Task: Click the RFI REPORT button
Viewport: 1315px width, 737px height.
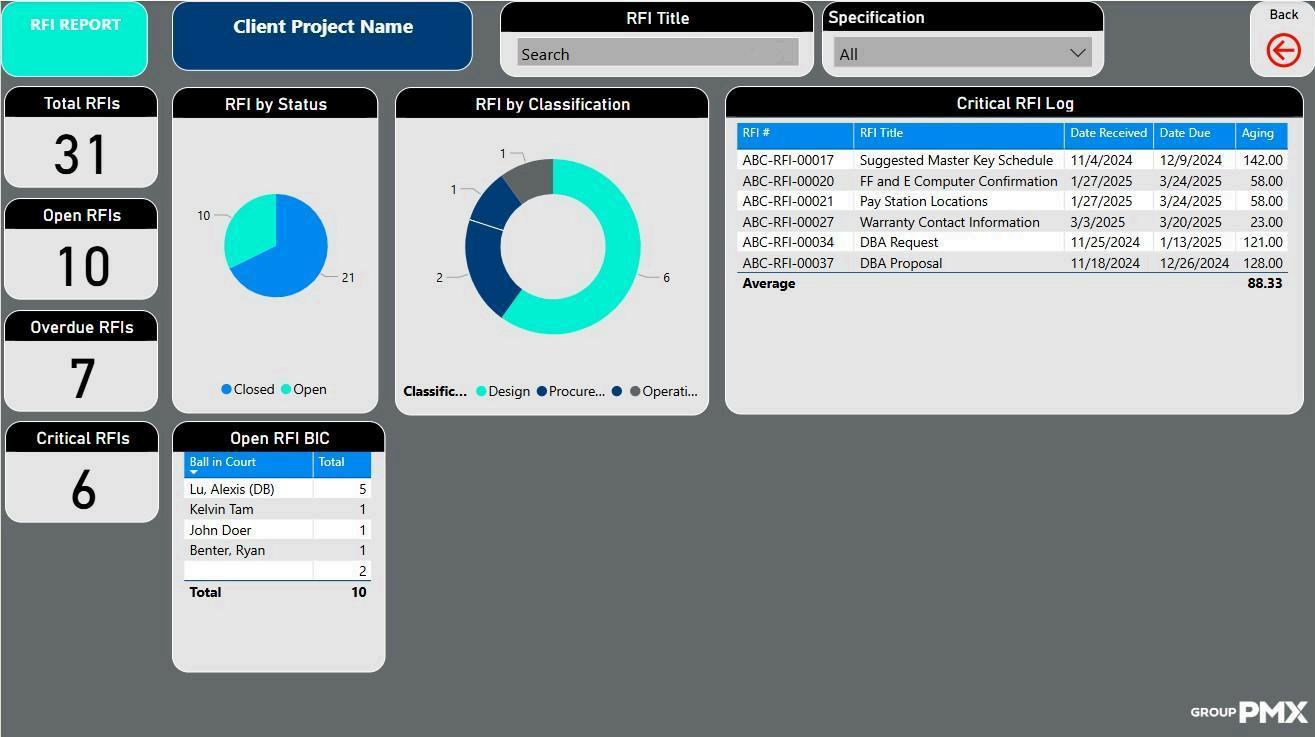Action: pyautogui.click(x=75, y=39)
